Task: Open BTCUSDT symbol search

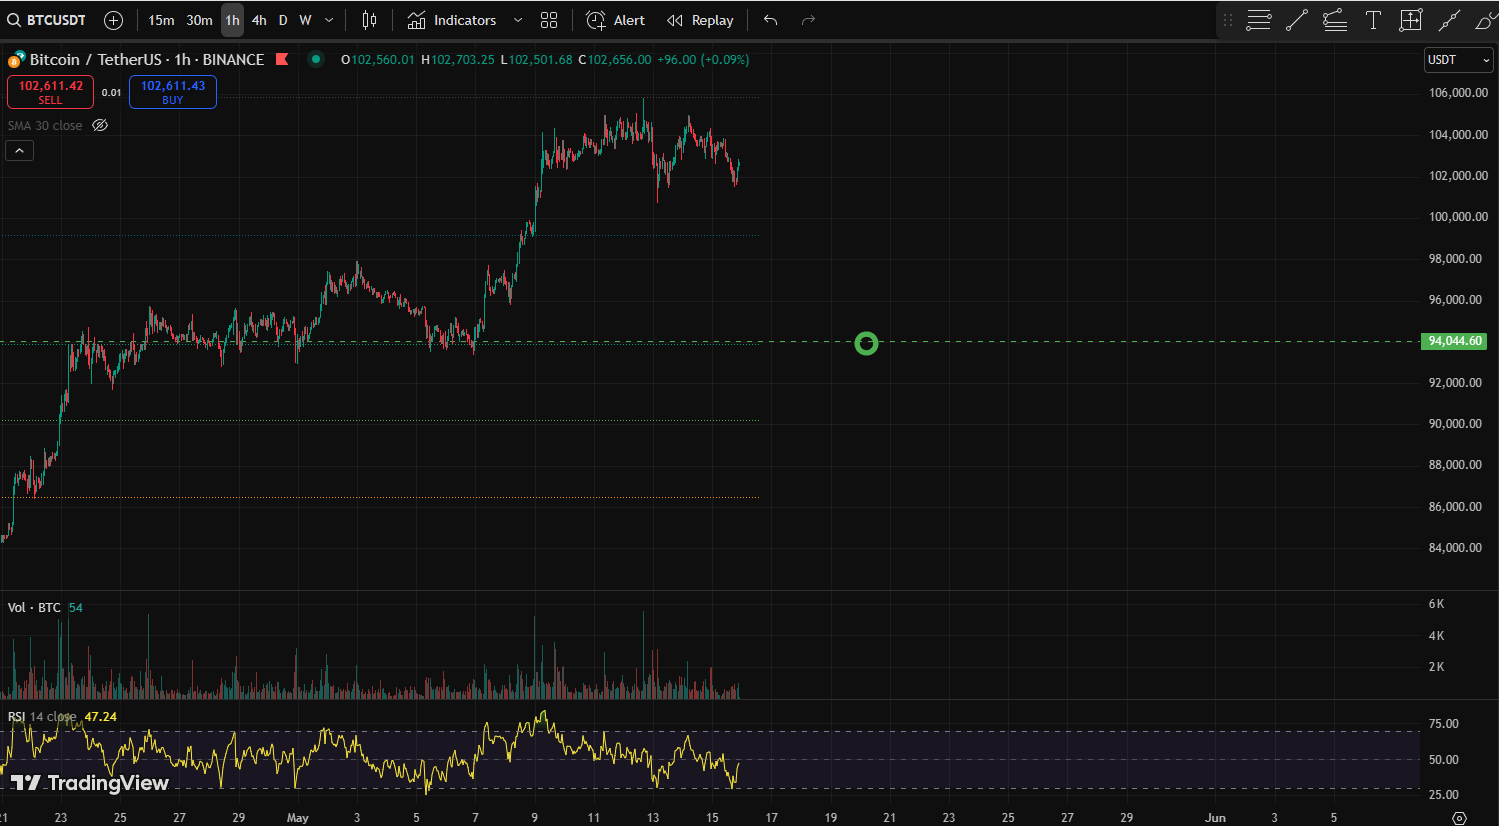Action: (46, 20)
